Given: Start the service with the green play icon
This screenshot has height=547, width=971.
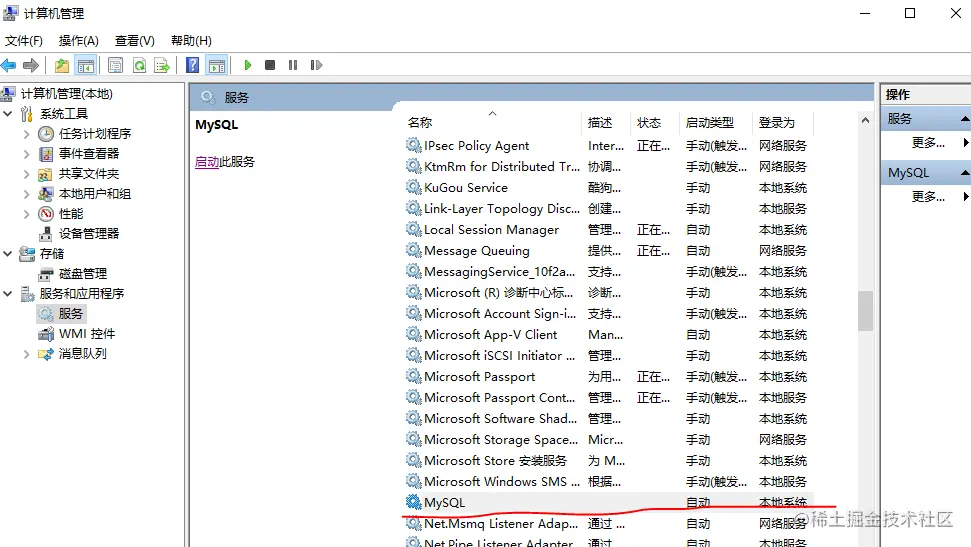Looking at the screenshot, I should click(248, 65).
